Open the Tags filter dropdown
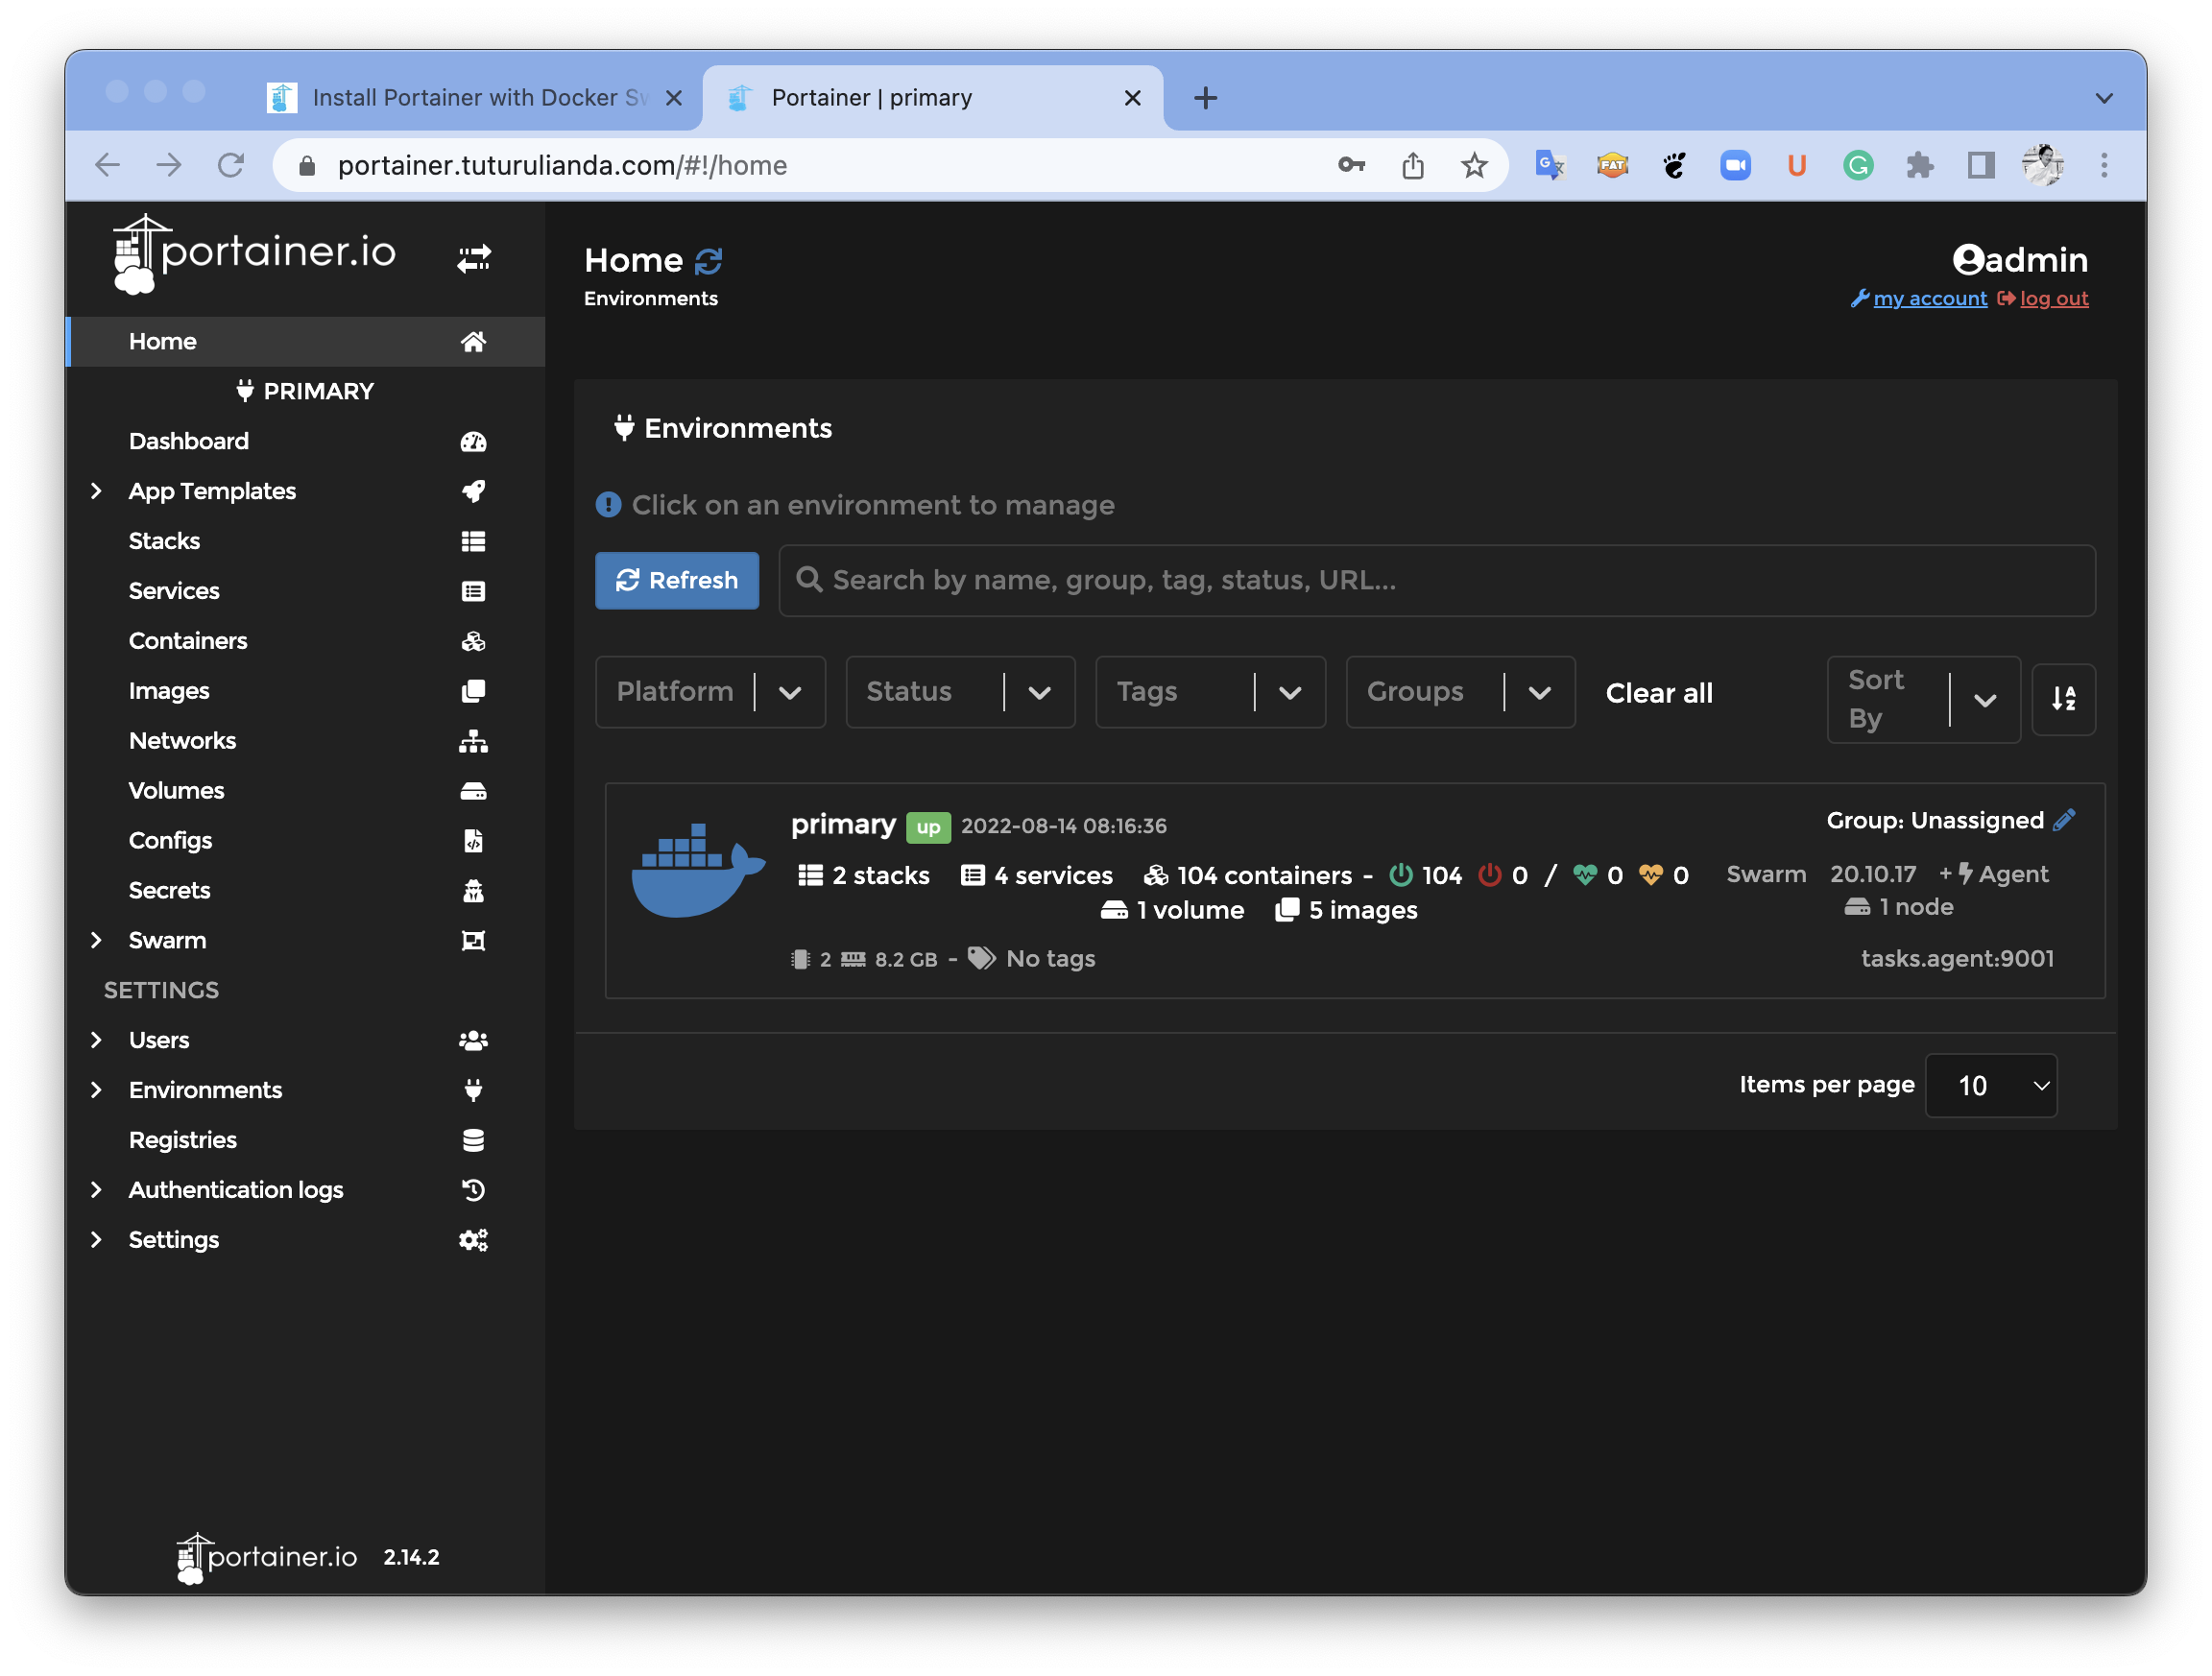 click(x=1211, y=693)
